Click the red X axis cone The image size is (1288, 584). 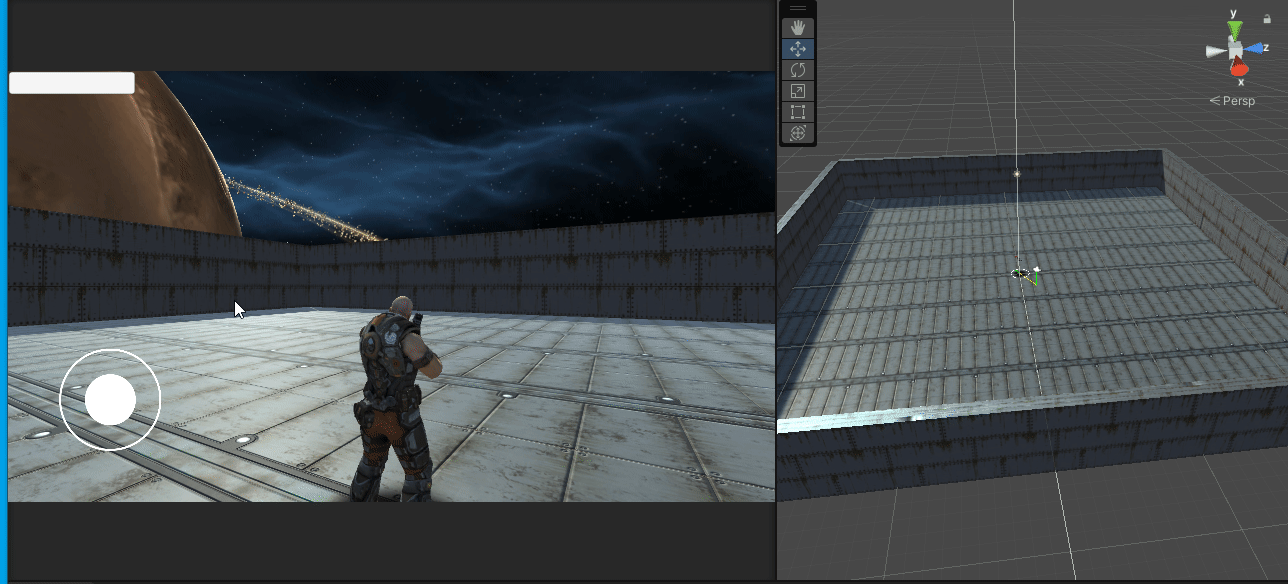pyautogui.click(x=1239, y=69)
